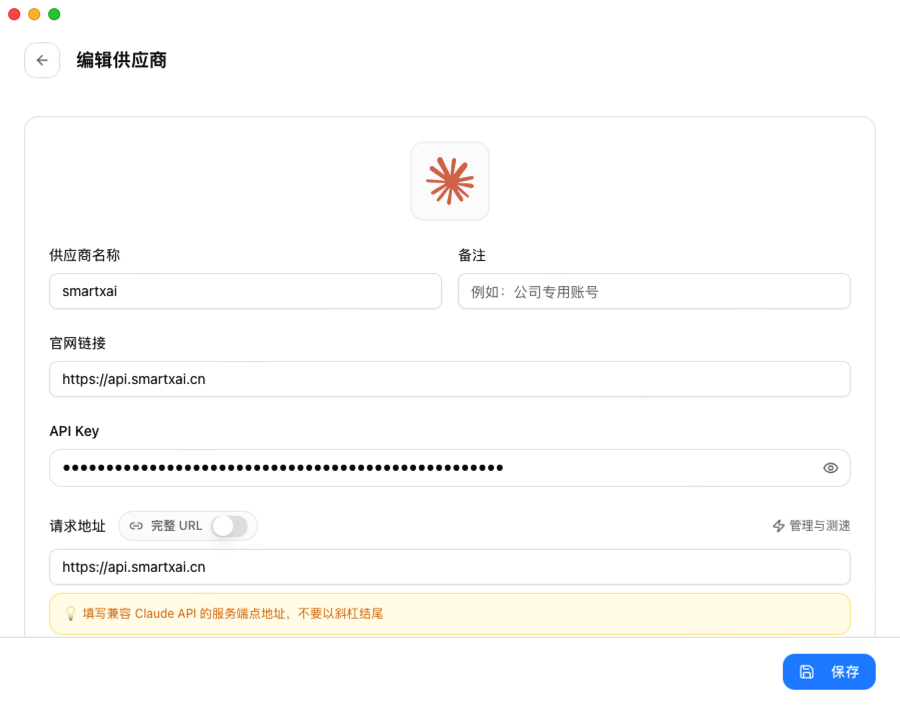Close the window with the red button

coord(14,14)
